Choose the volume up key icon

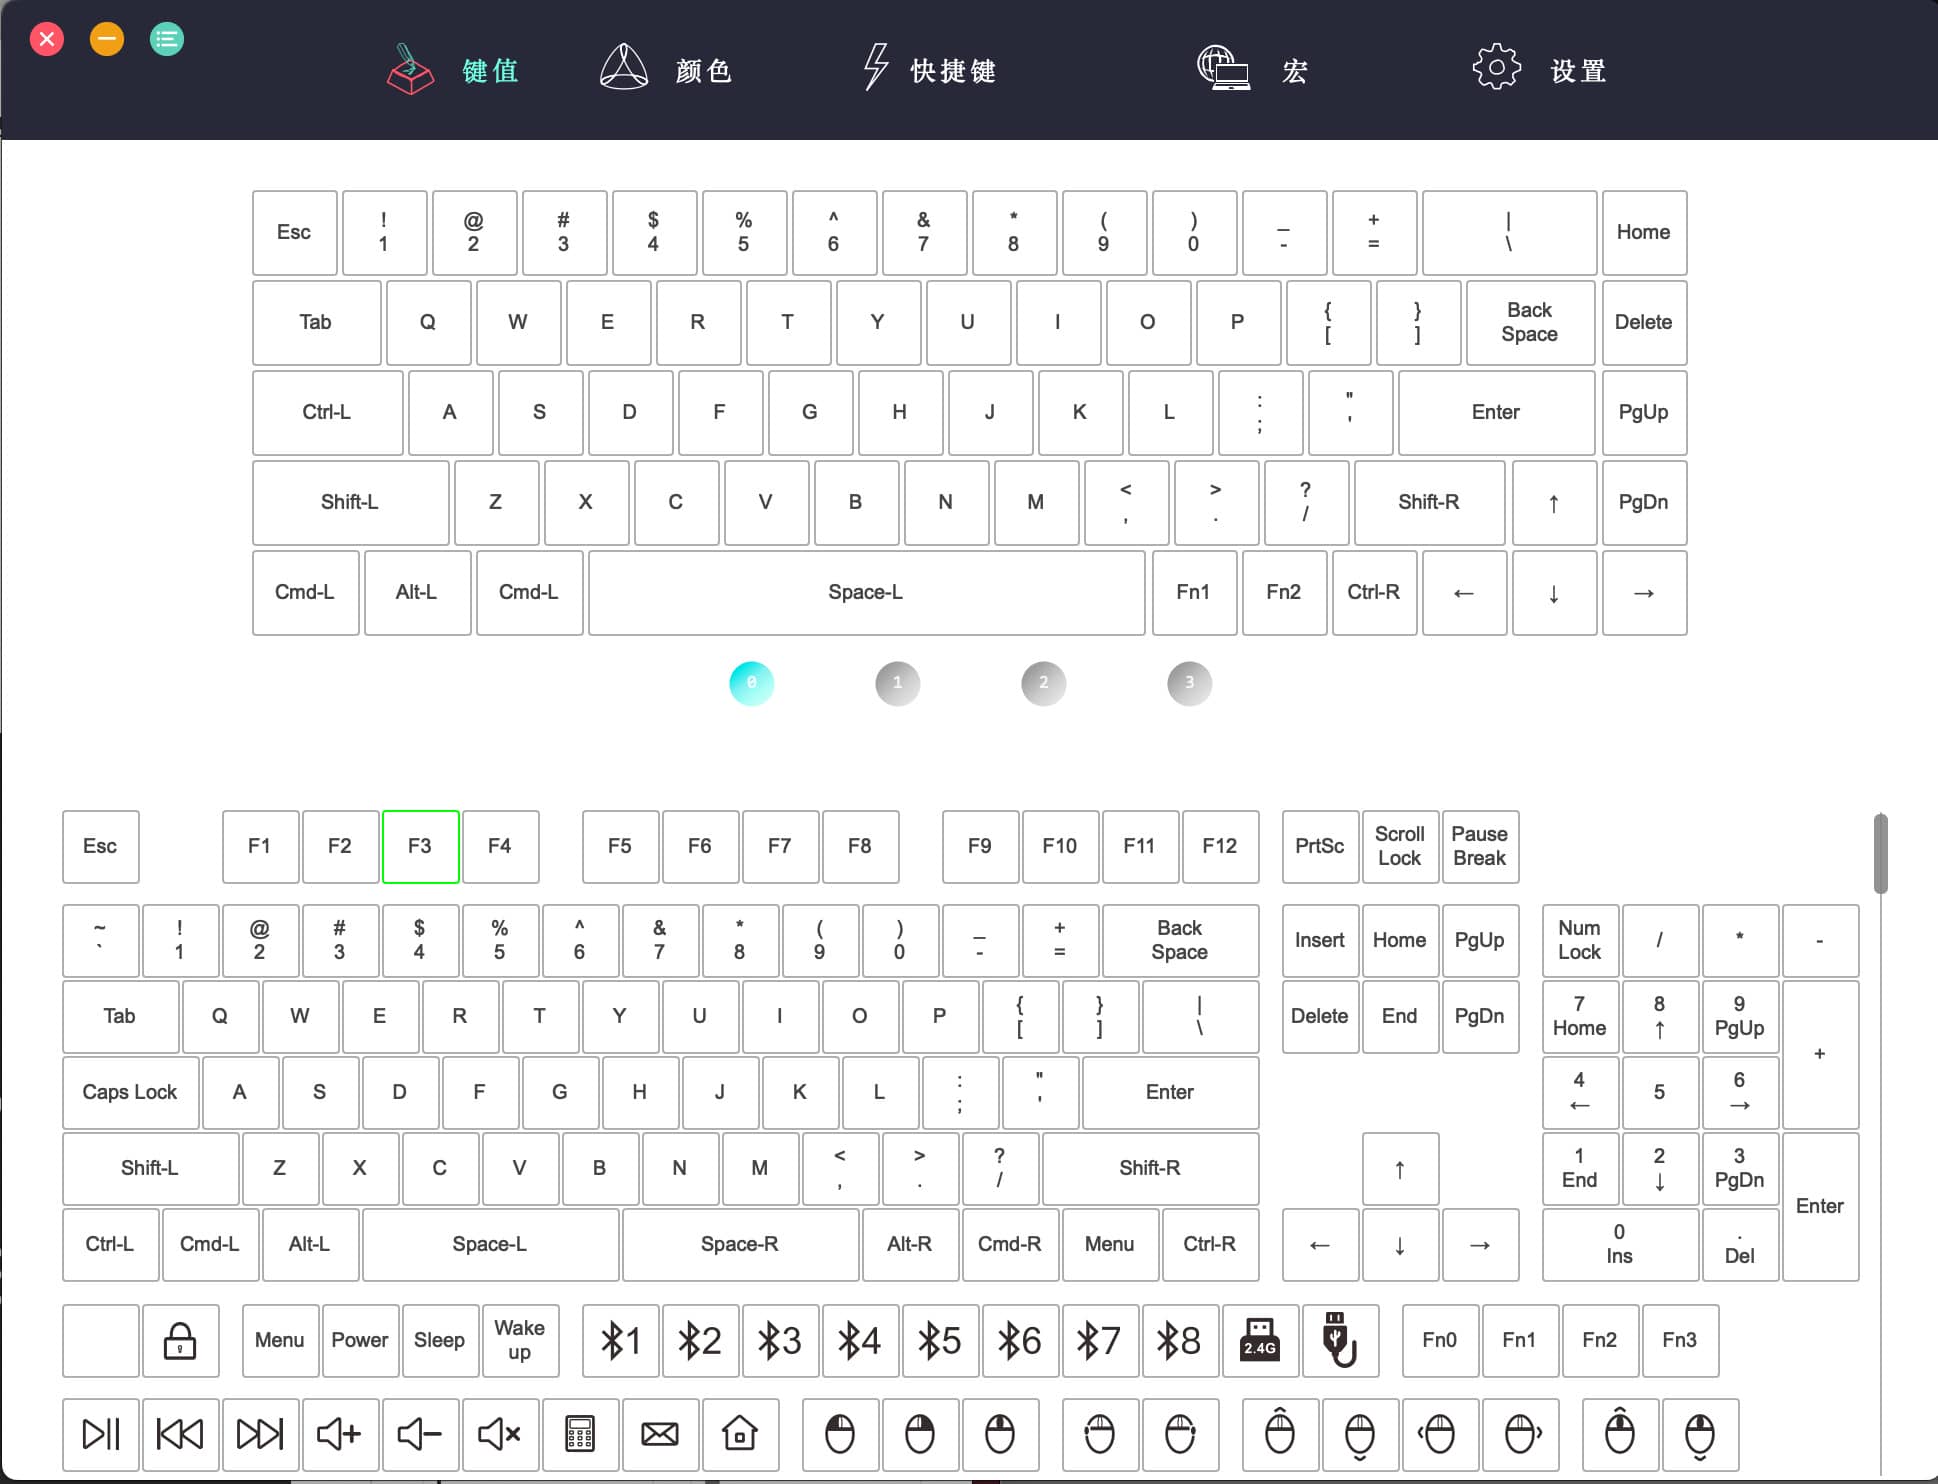coord(340,1434)
